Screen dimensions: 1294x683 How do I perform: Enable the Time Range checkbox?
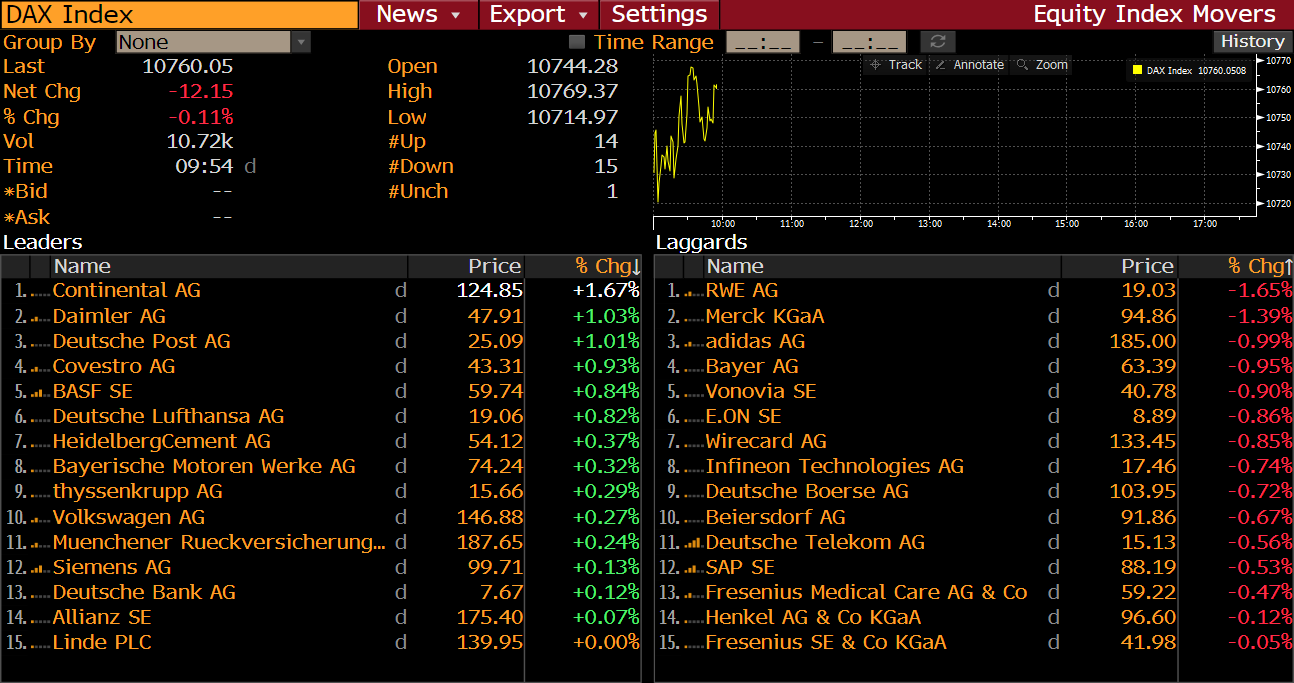[577, 42]
